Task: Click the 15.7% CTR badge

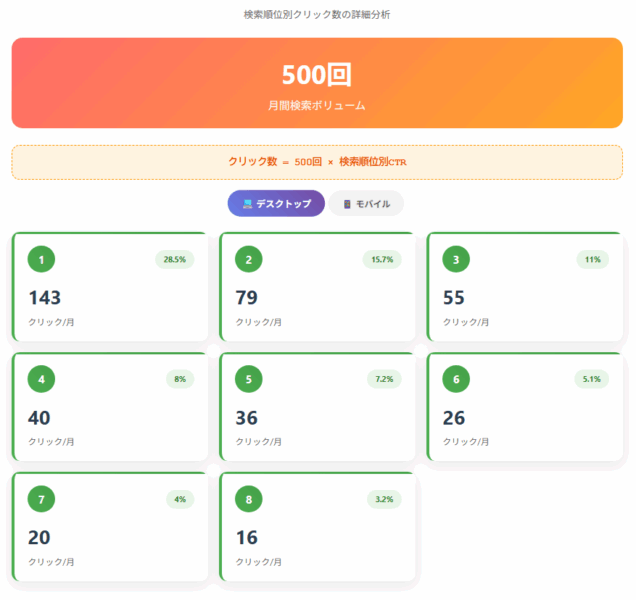Action: coord(382,259)
